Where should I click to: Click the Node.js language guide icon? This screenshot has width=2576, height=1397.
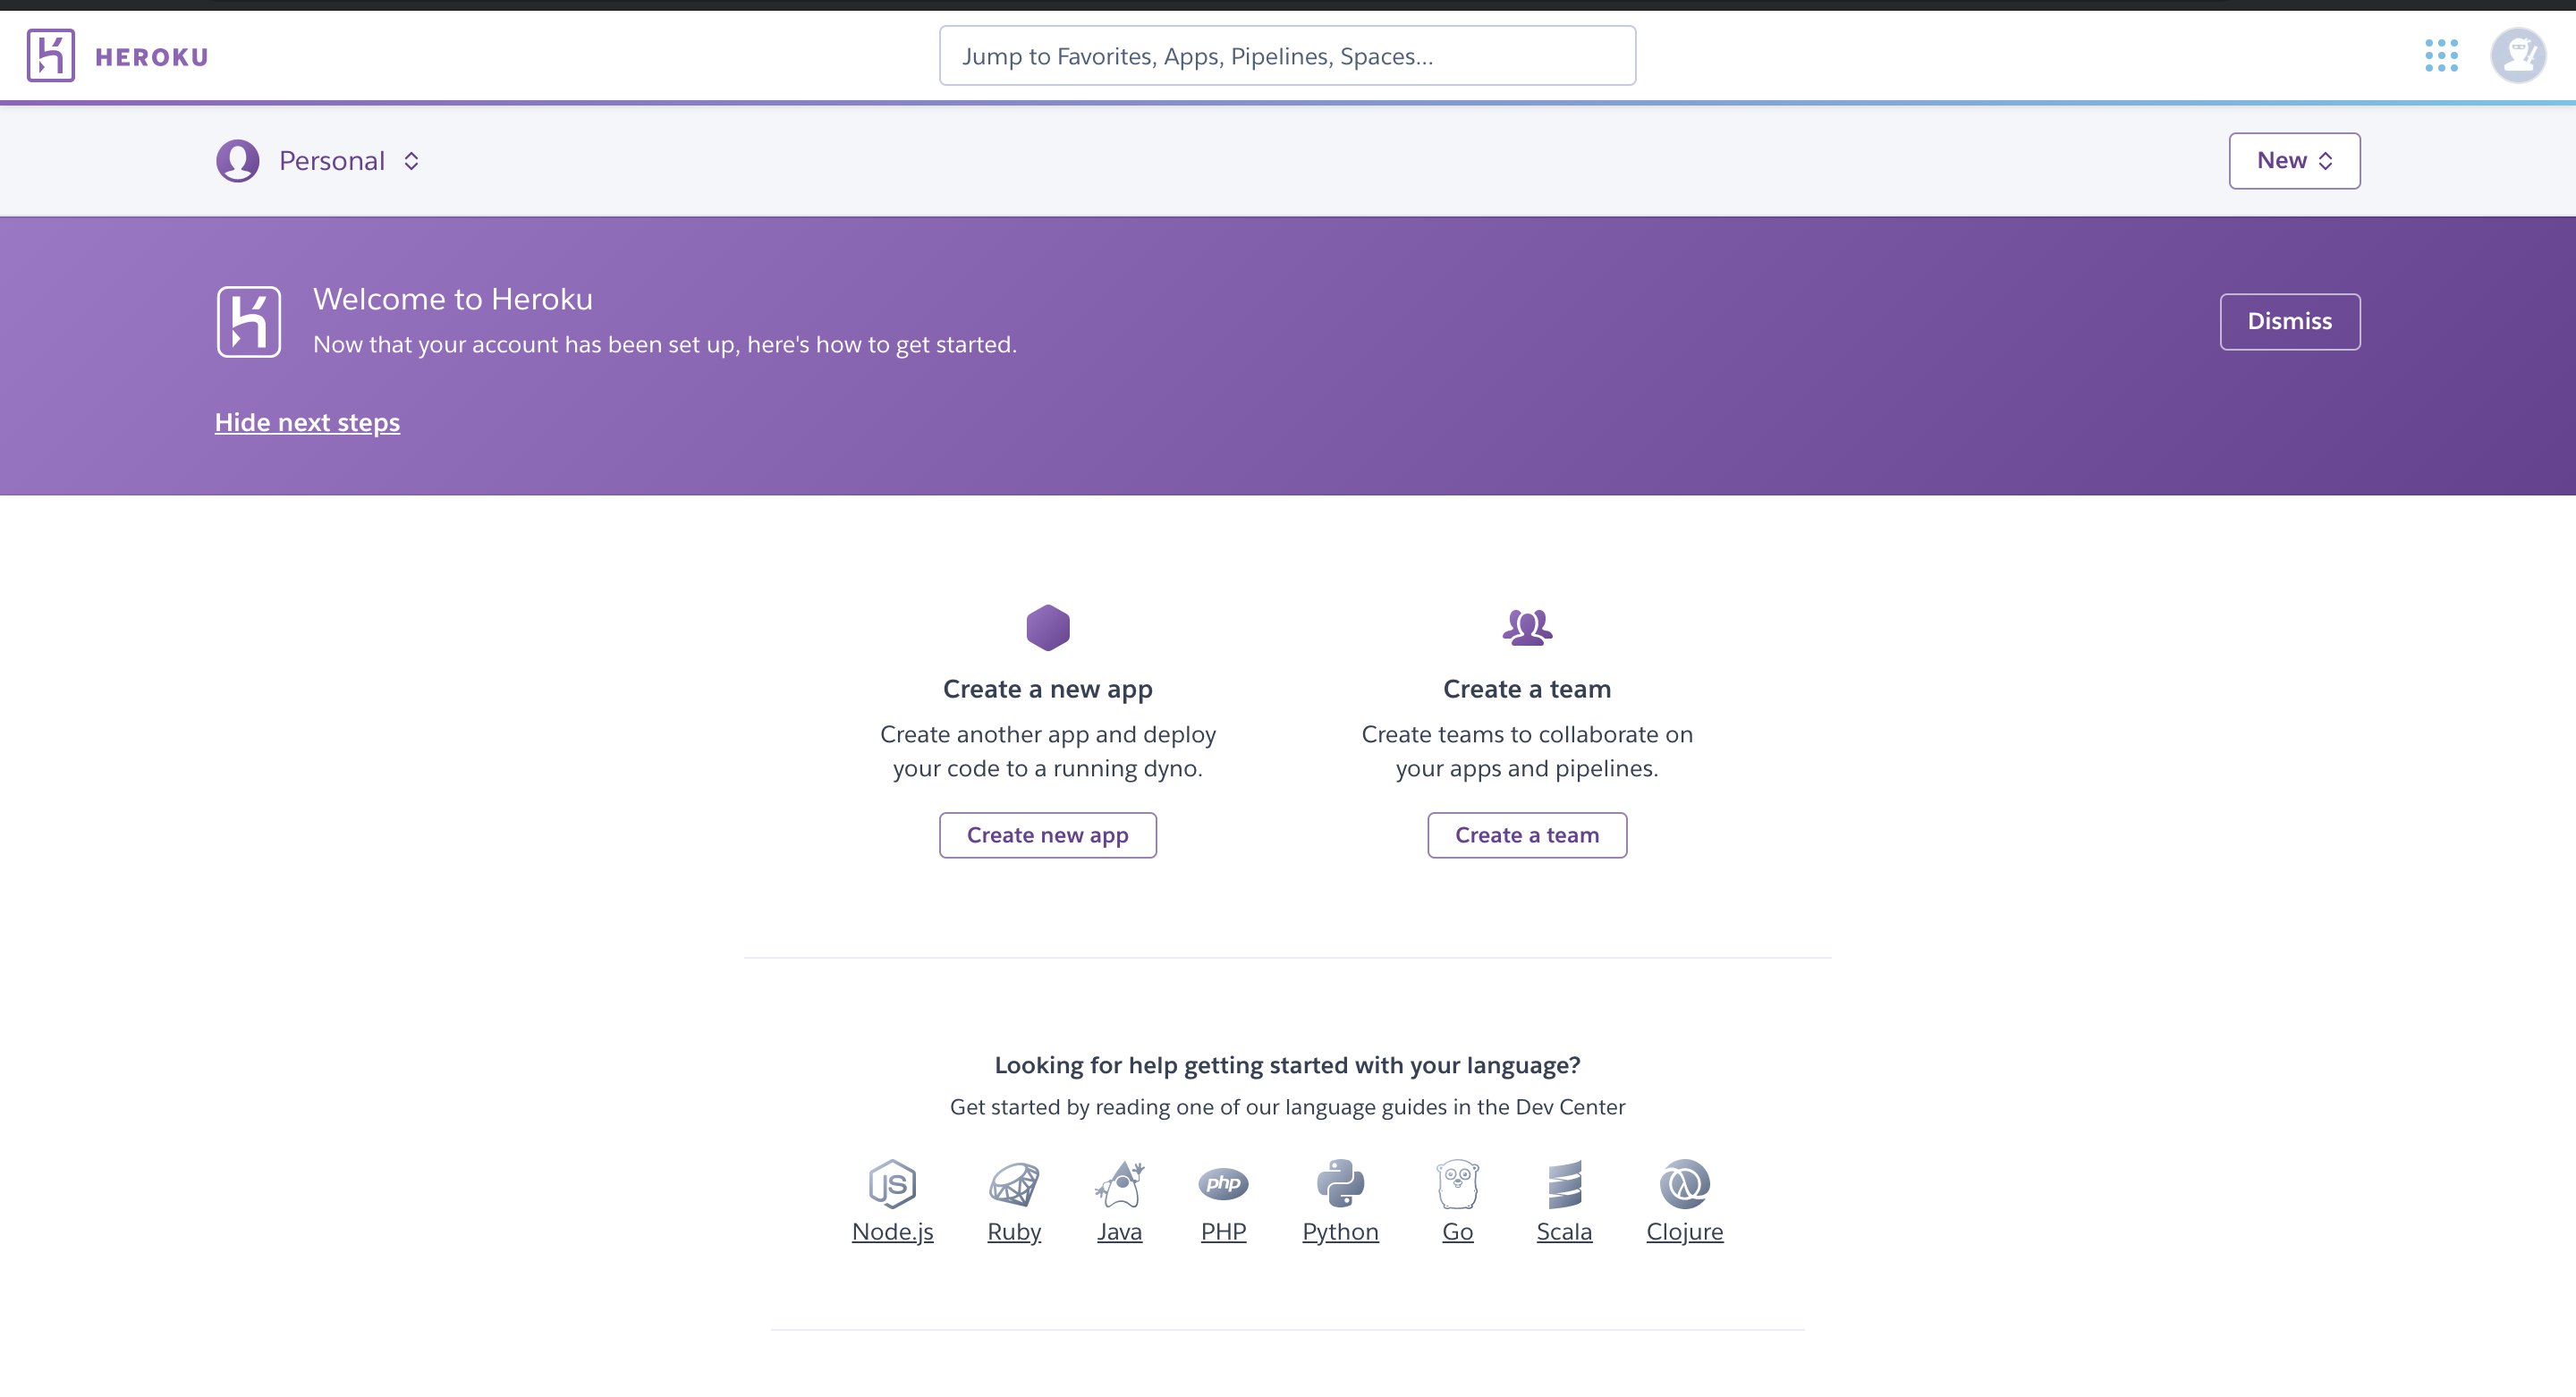point(892,1184)
